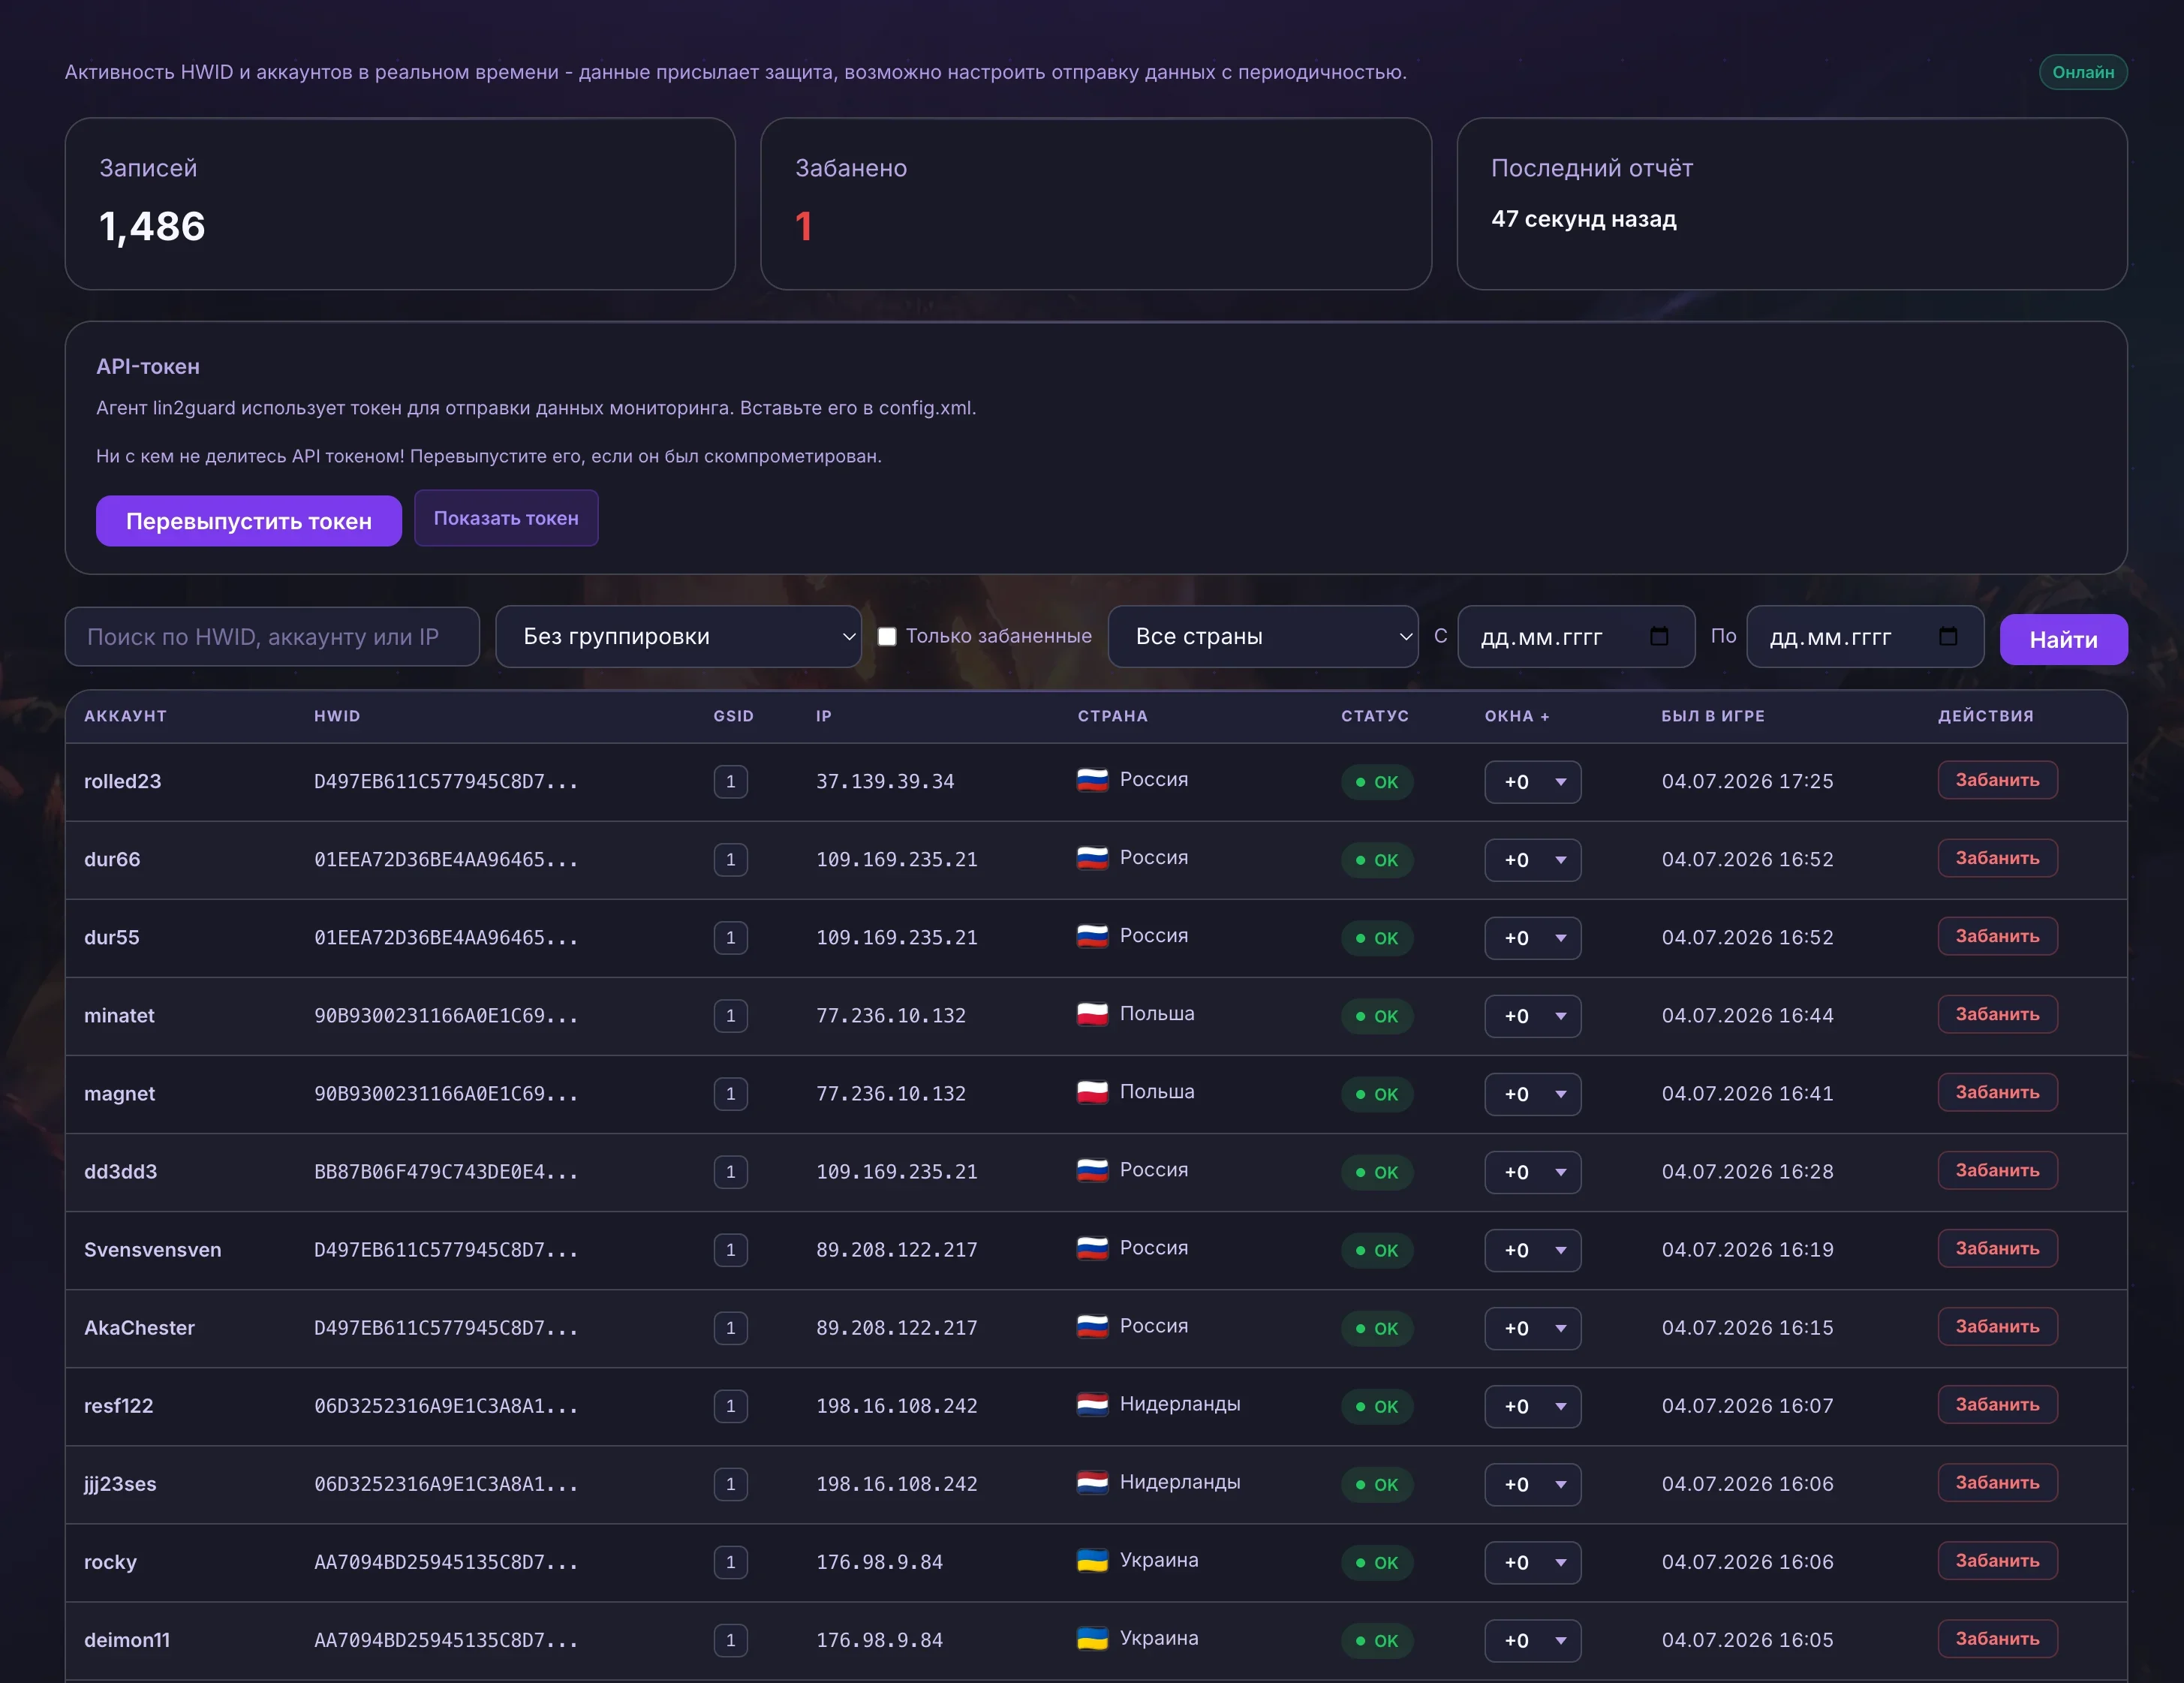
Task: Ban the minatet account
Action: [1997, 1014]
